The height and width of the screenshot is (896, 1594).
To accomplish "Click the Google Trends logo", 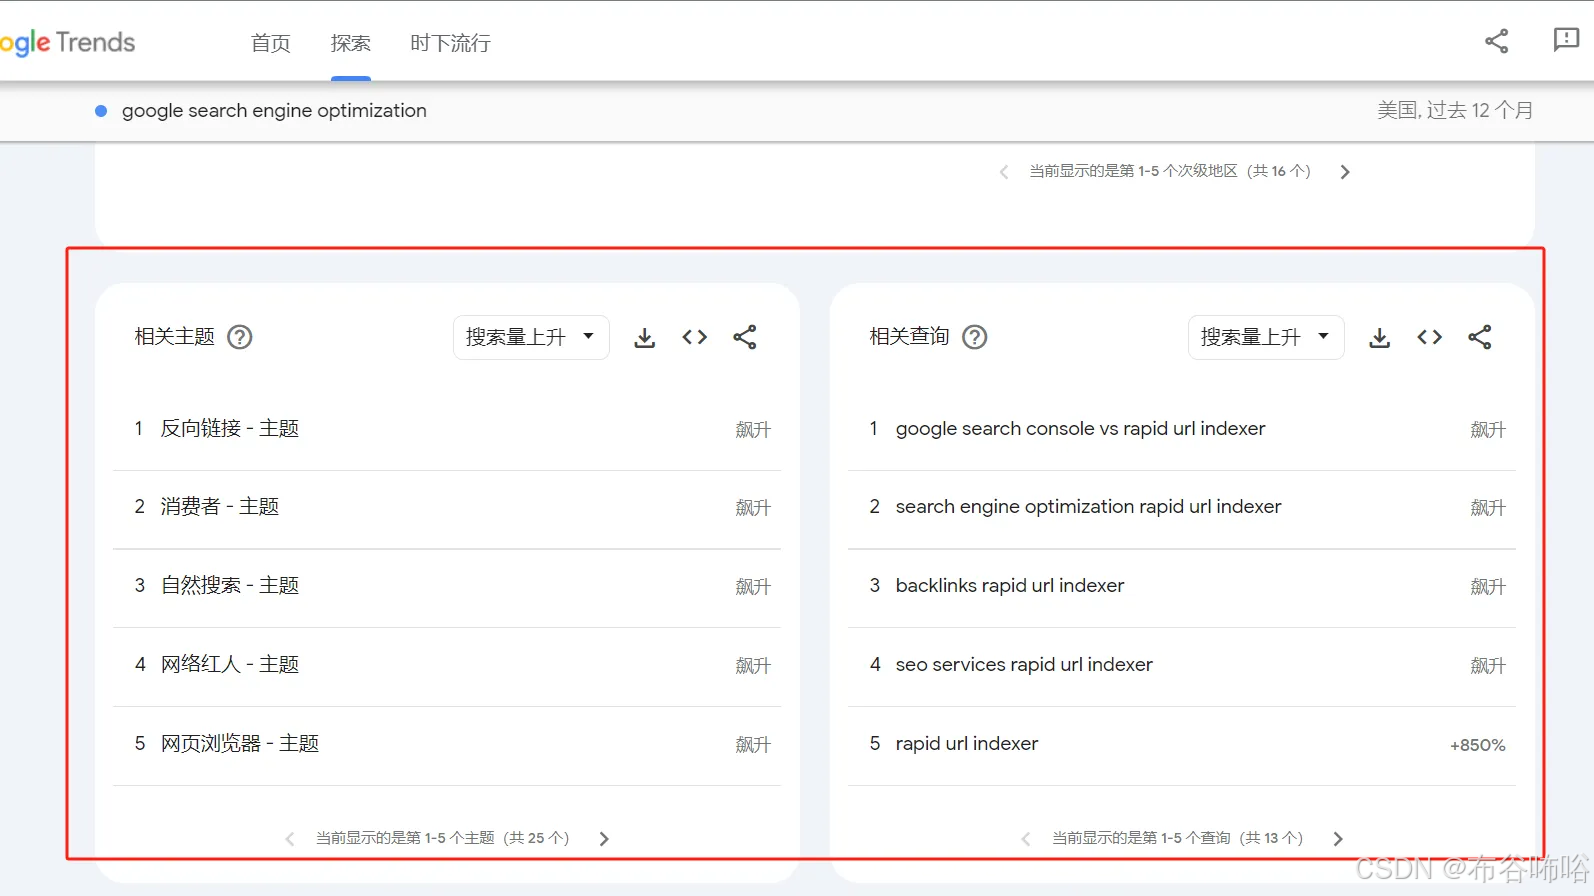I will (x=67, y=43).
